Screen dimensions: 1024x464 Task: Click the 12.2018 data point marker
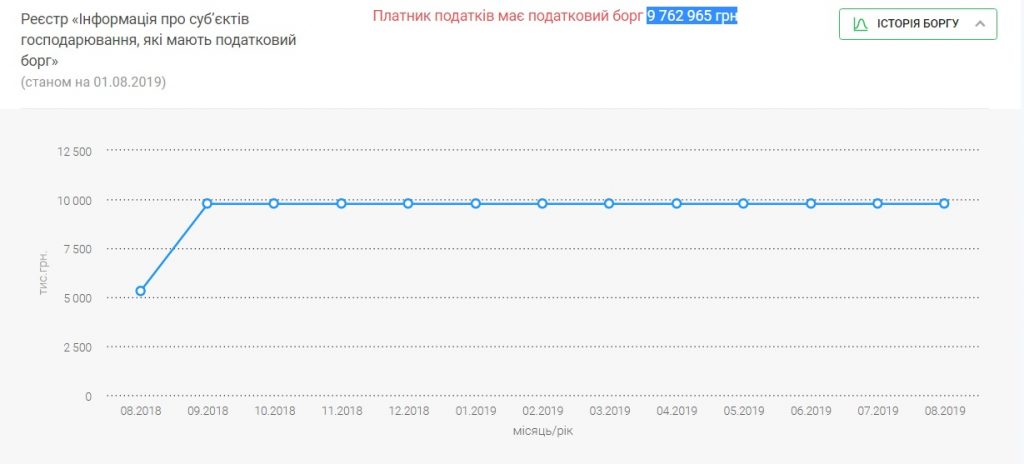(408, 203)
